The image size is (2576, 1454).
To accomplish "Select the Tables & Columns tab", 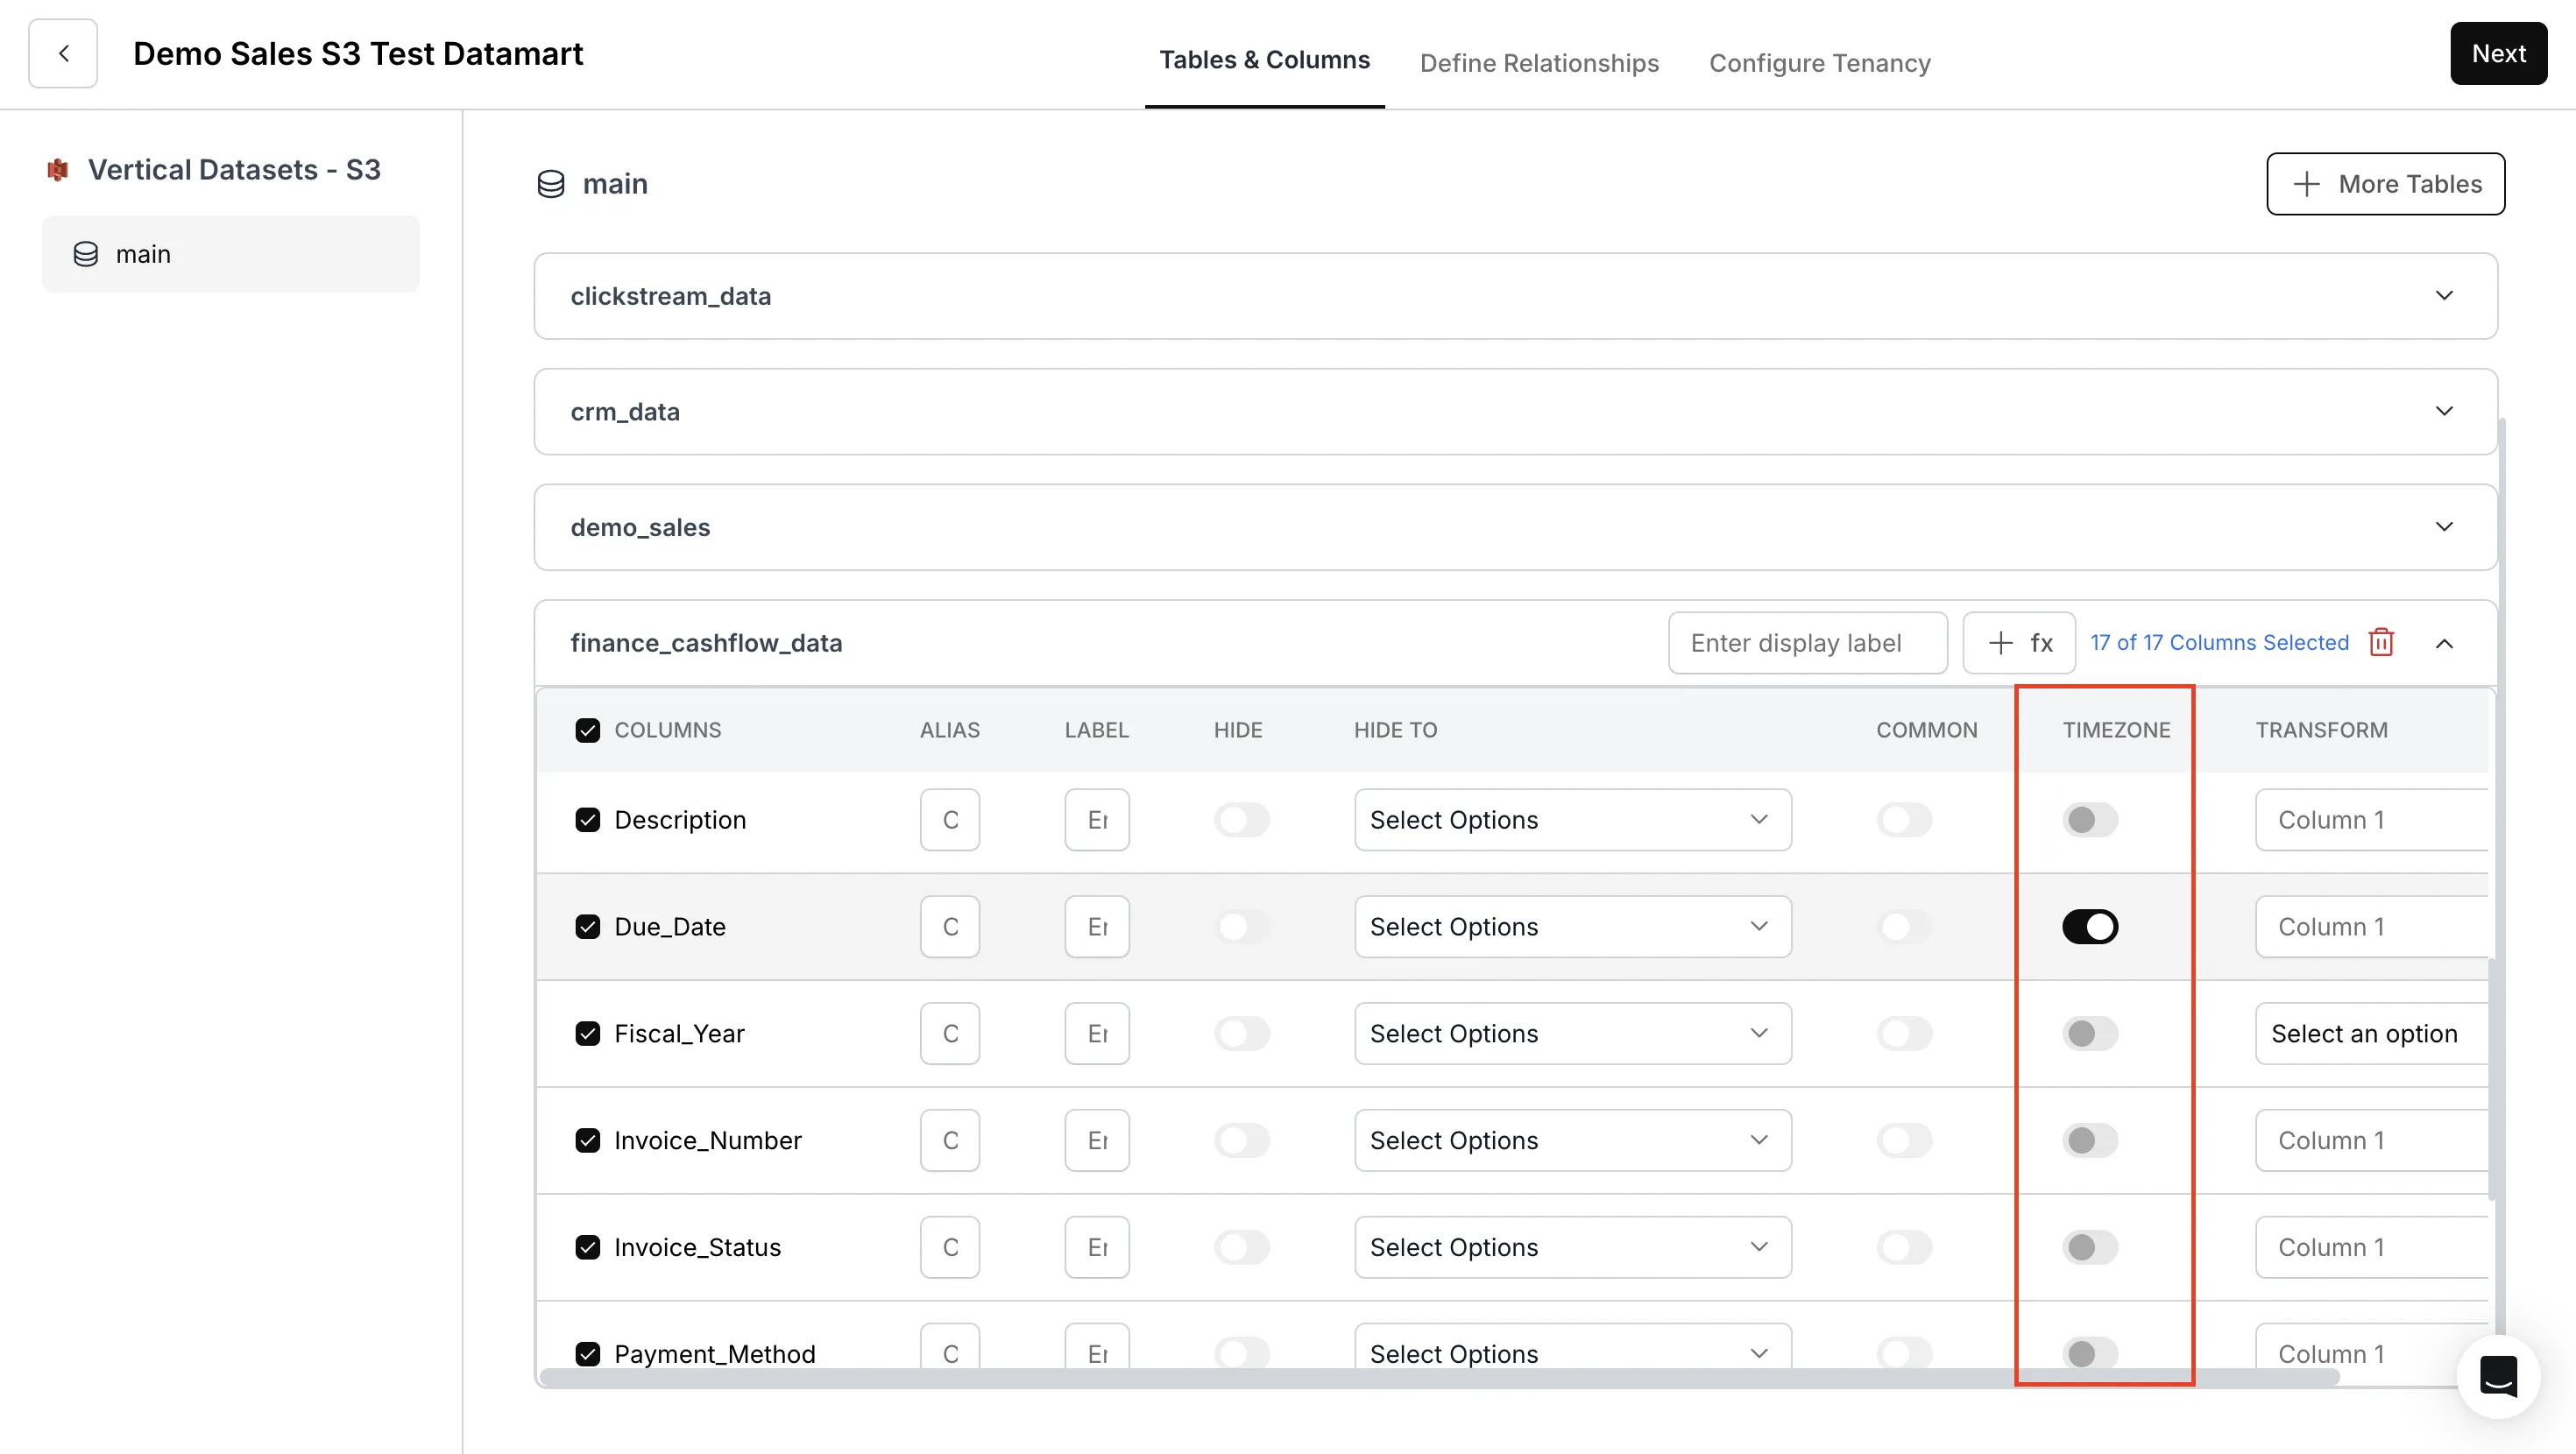I will coord(1264,60).
